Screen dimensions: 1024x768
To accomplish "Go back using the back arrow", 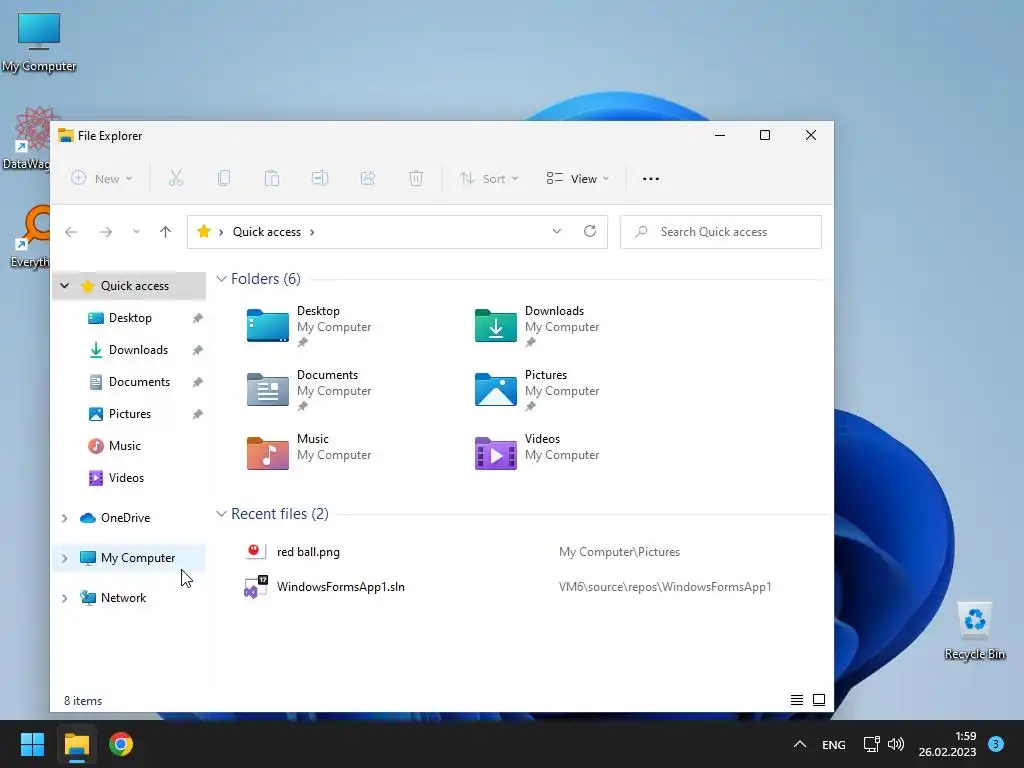I will pos(71,232).
